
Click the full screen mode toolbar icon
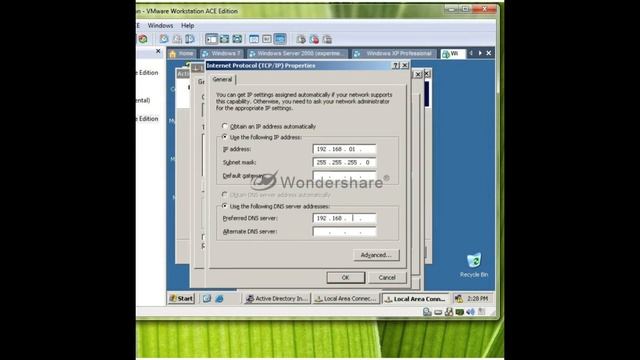click(237, 39)
